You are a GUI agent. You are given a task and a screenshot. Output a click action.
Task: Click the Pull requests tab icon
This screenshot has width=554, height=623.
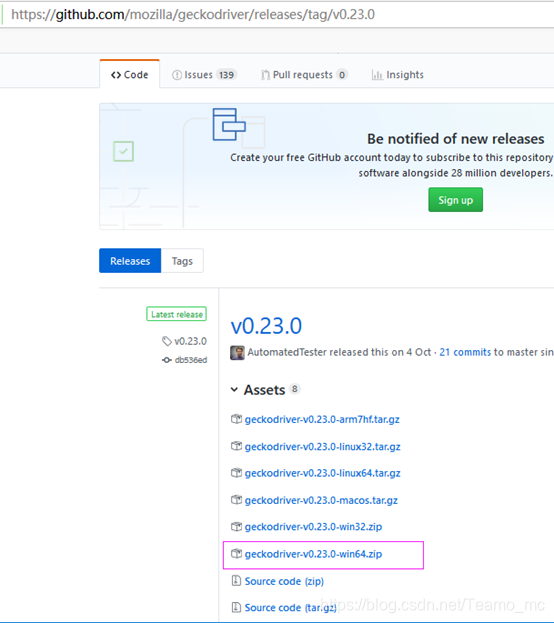click(x=265, y=75)
